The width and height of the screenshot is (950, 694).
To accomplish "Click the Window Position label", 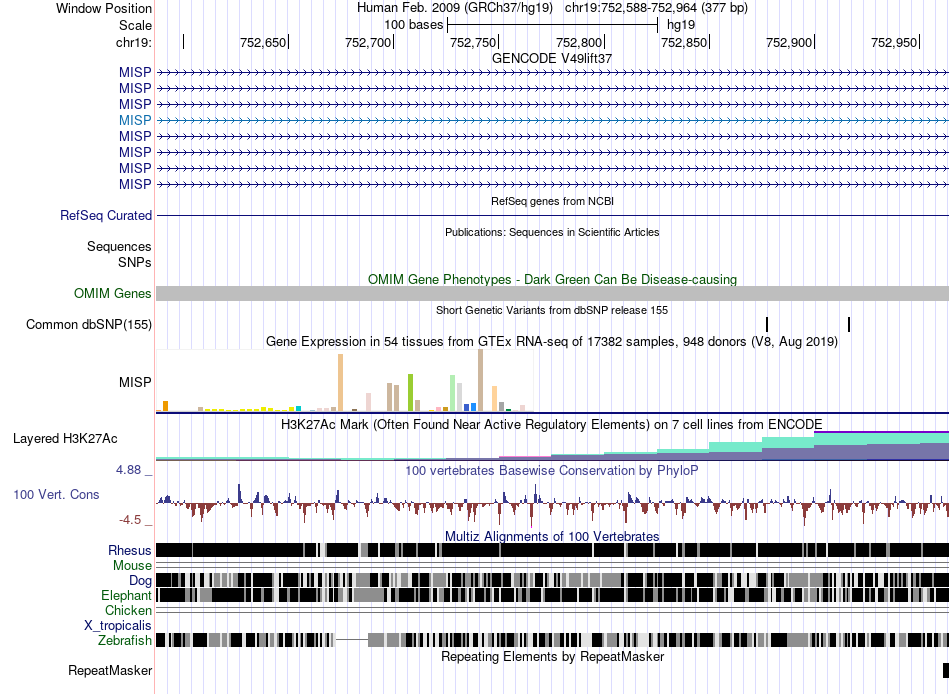I will tap(104, 8).
